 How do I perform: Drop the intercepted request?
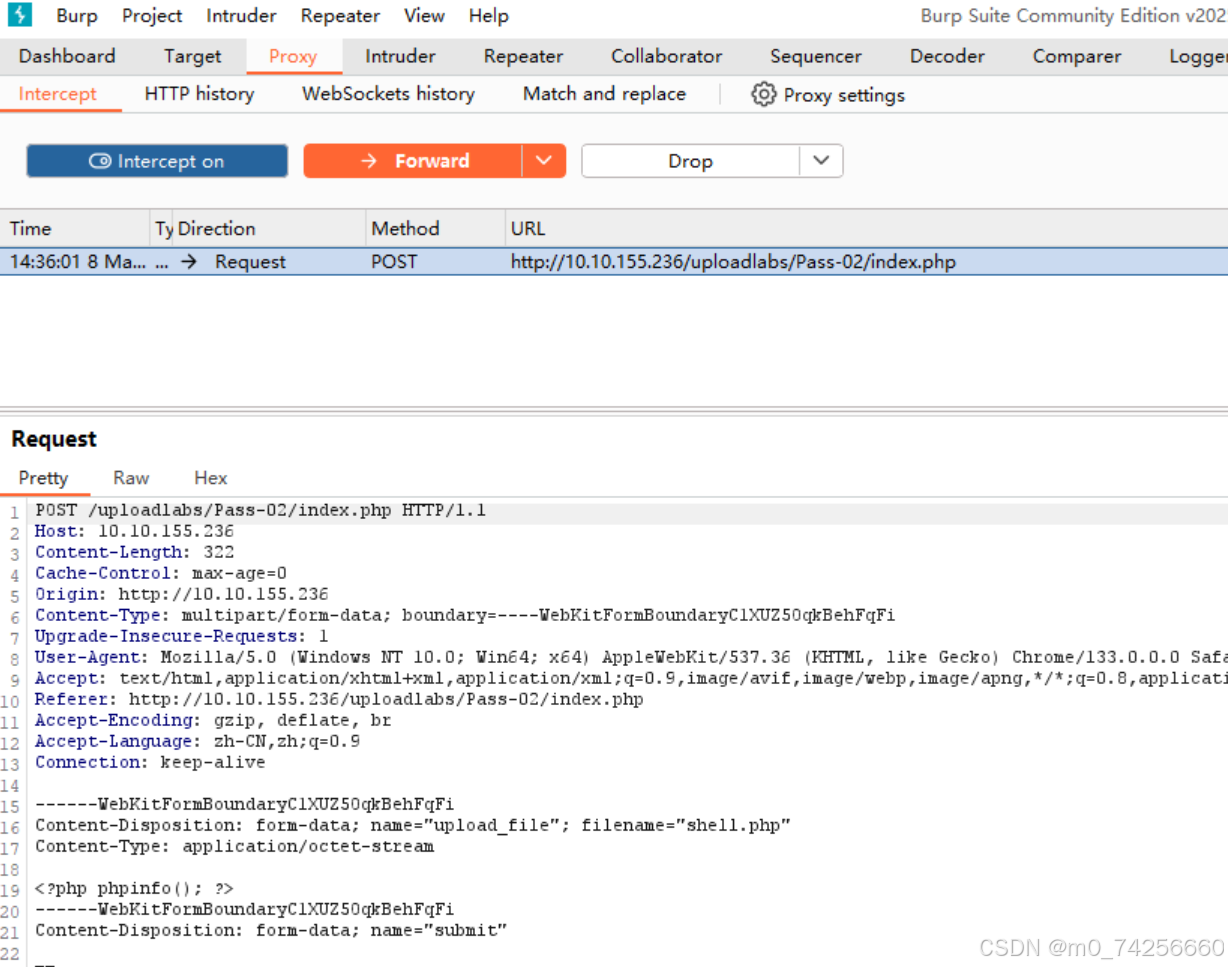690,161
